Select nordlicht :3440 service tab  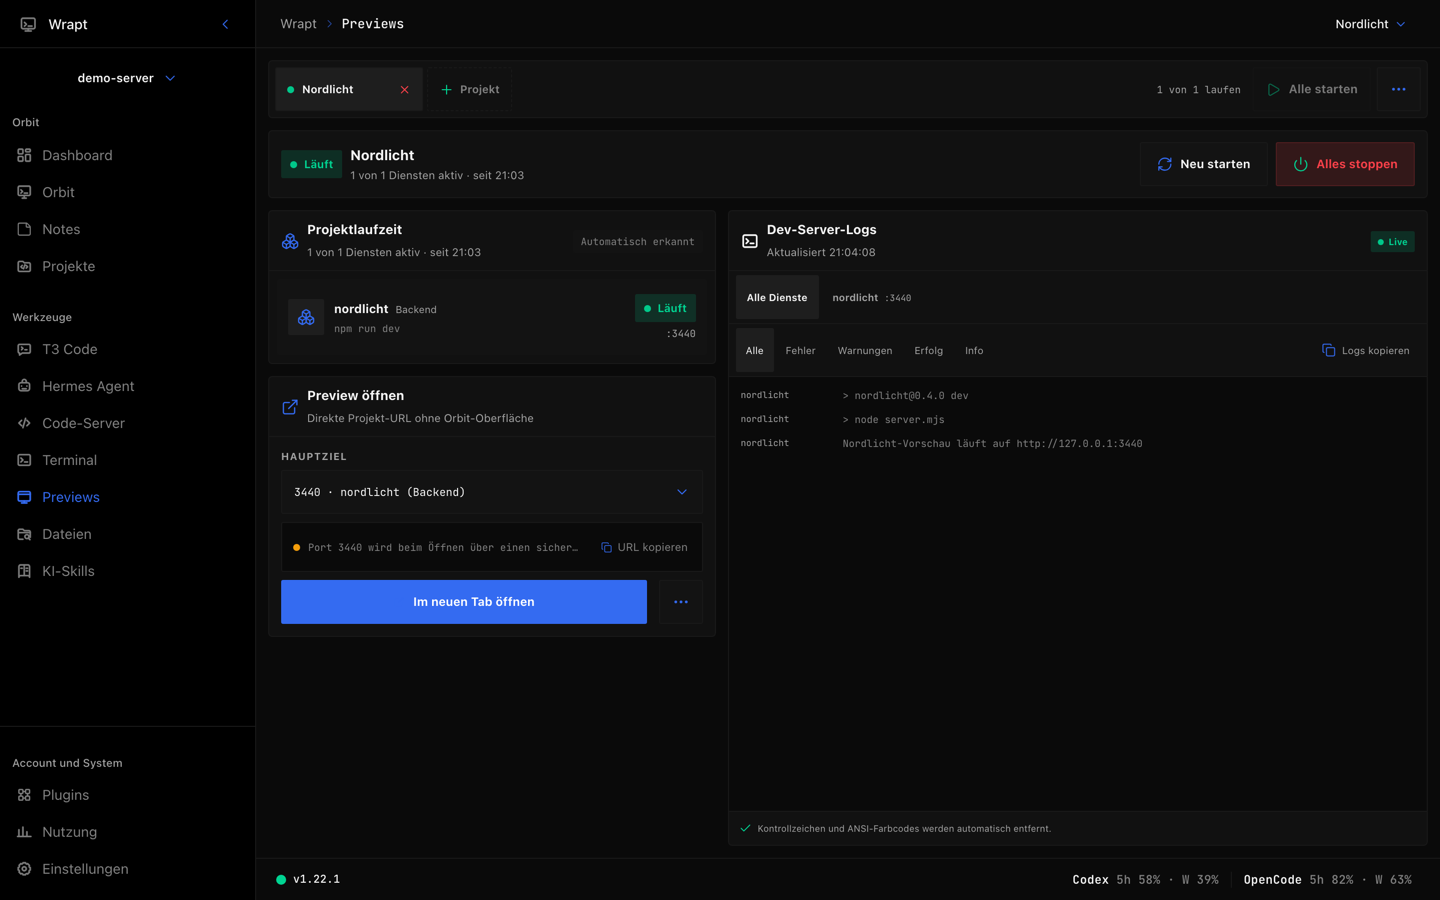pyautogui.click(x=872, y=297)
